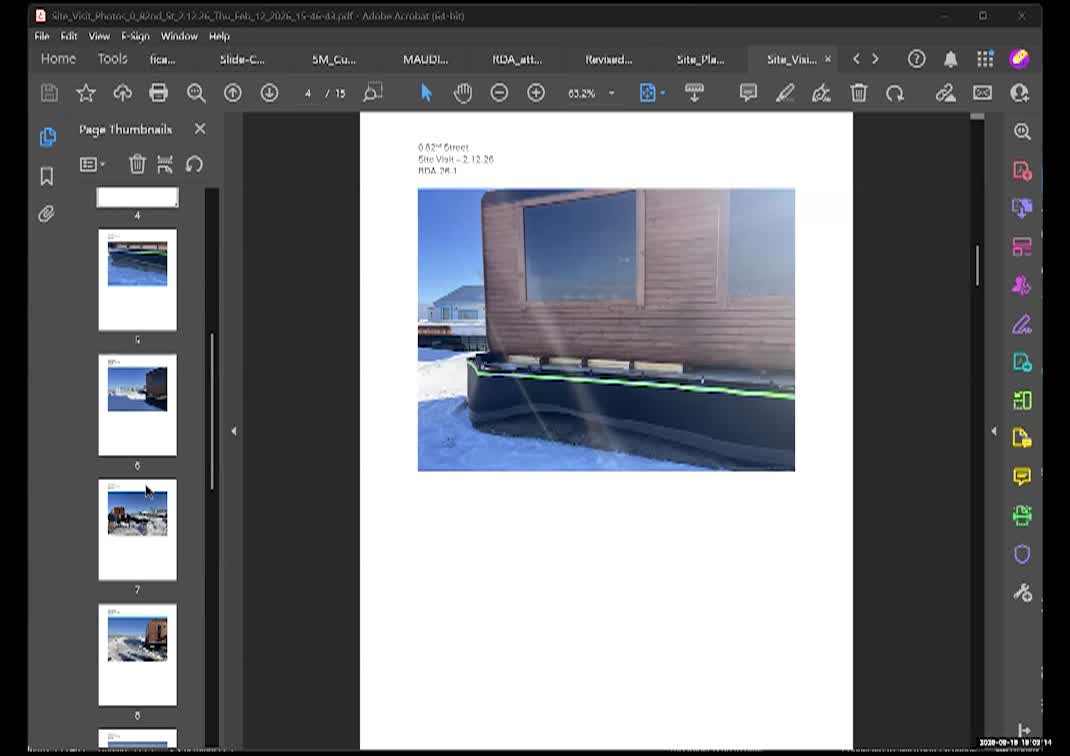The image size is (1070, 756).
Task: Open the Help menu
Action: (x=219, y=36)
